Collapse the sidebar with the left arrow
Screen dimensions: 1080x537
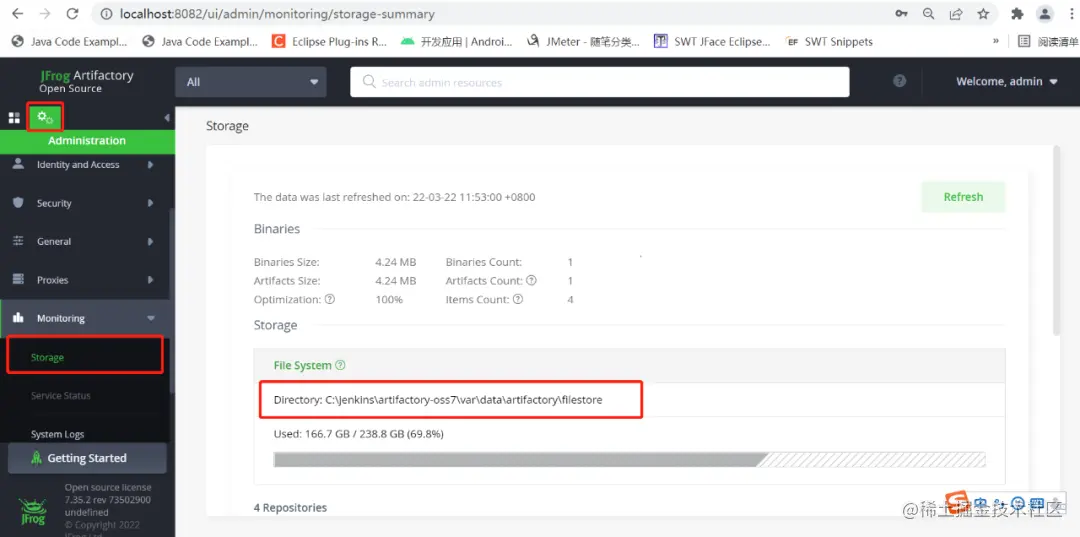coord(167,118)
